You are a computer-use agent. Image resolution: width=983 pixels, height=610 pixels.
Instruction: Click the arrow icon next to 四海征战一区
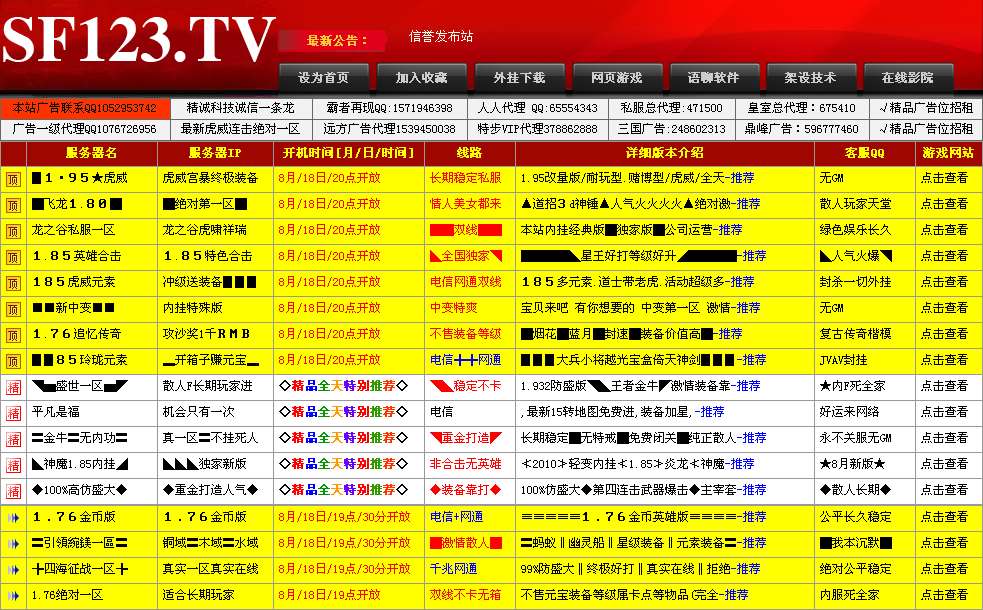pos(13,569)
